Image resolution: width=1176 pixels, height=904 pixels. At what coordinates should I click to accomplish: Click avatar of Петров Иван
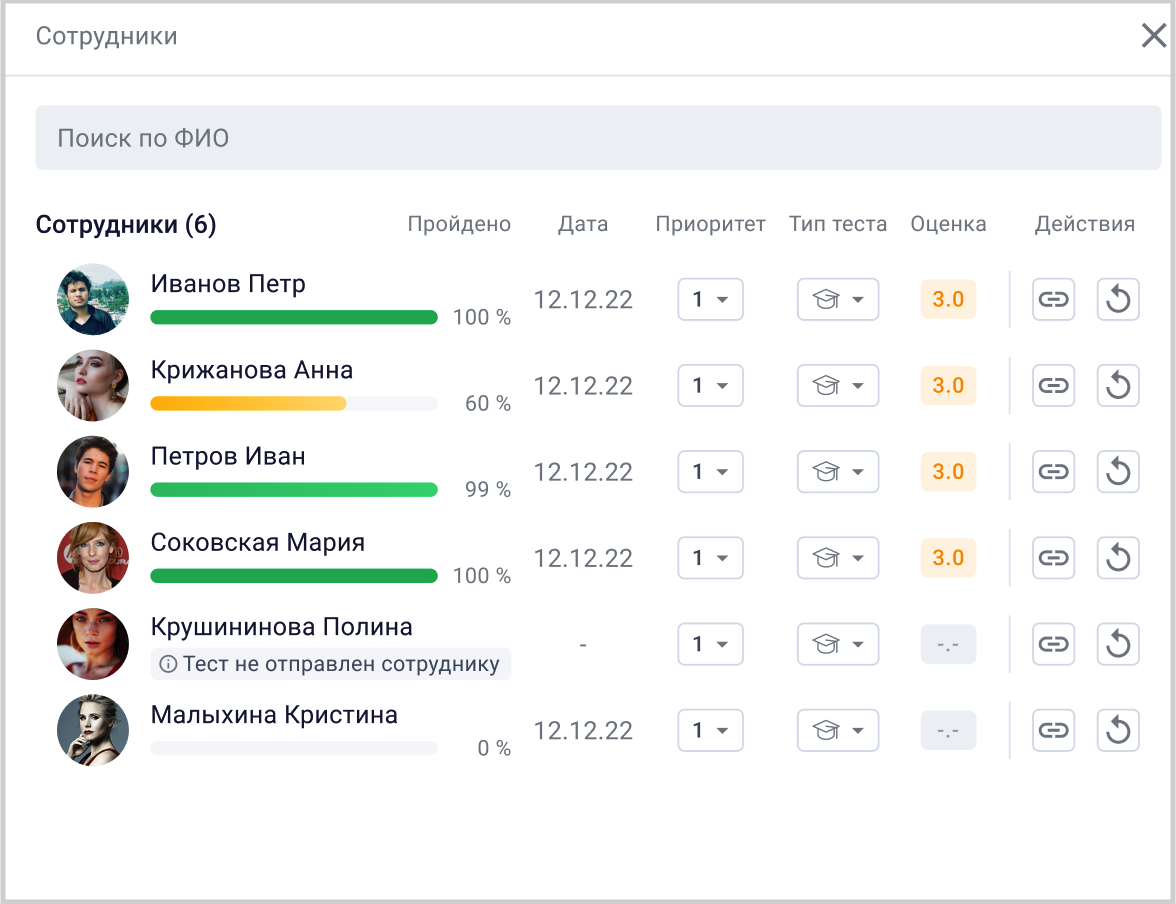(93, 471)
